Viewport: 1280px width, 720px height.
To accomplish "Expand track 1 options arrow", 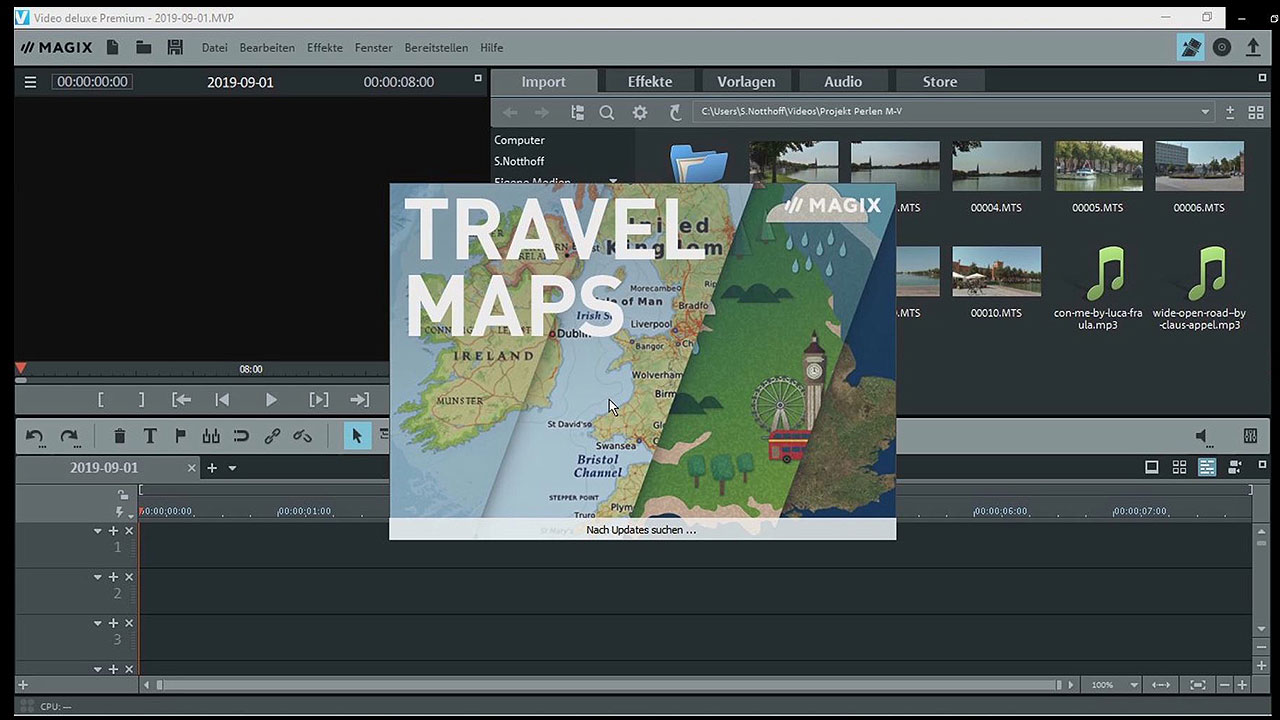I will (98, 531).
